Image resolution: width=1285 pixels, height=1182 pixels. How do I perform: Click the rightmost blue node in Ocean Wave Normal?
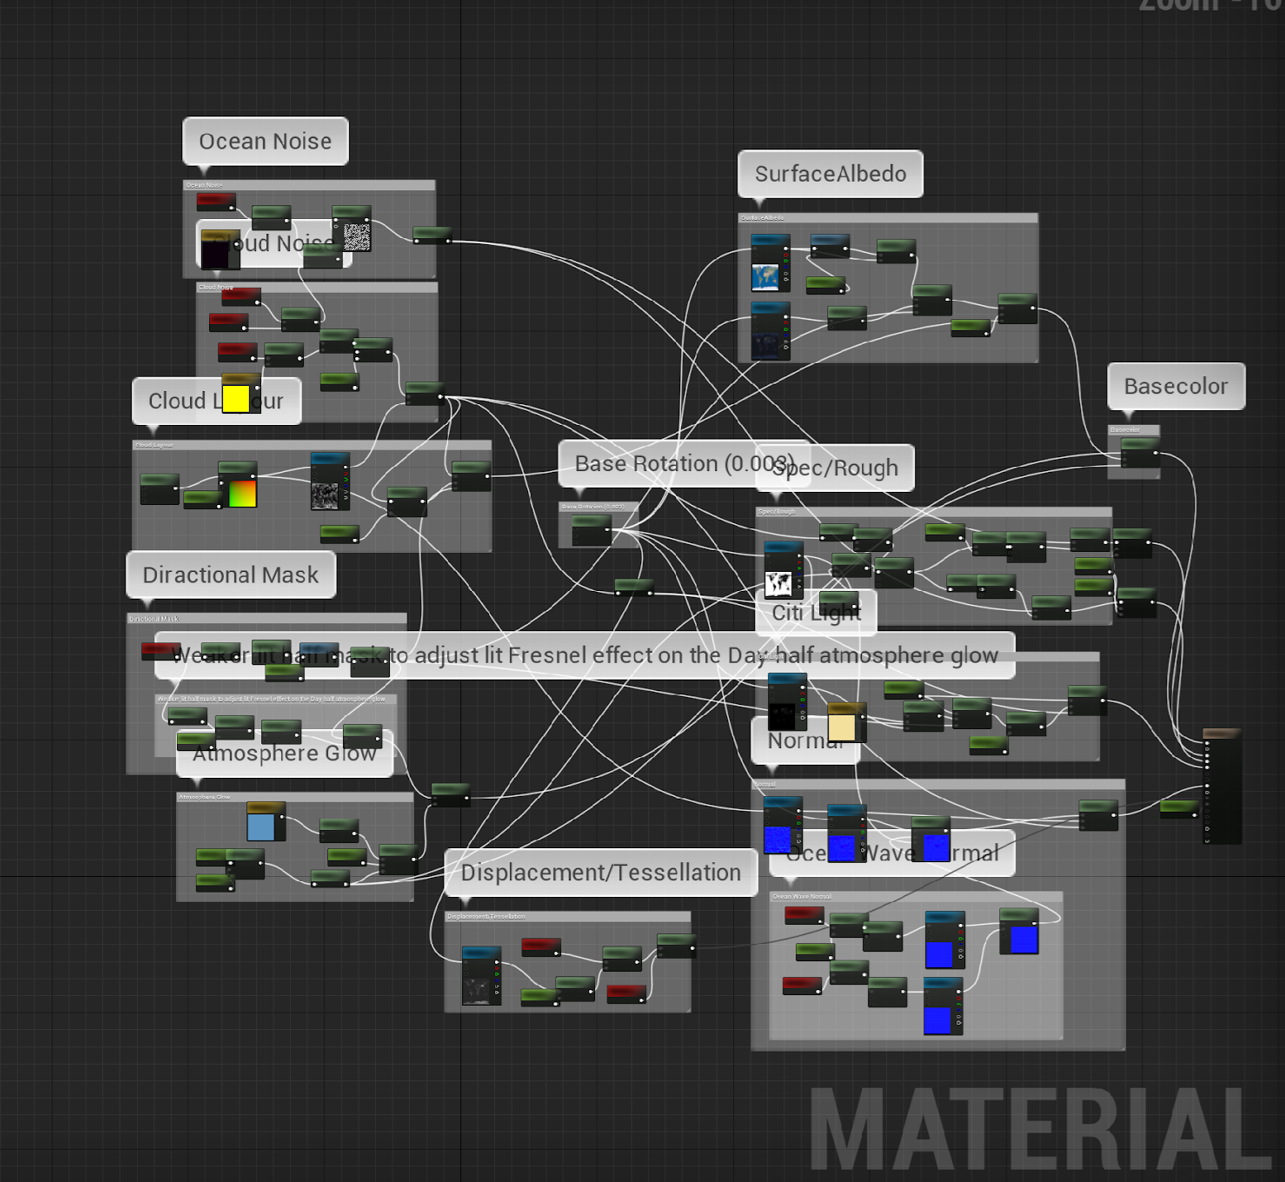(x=1019, y=931)
